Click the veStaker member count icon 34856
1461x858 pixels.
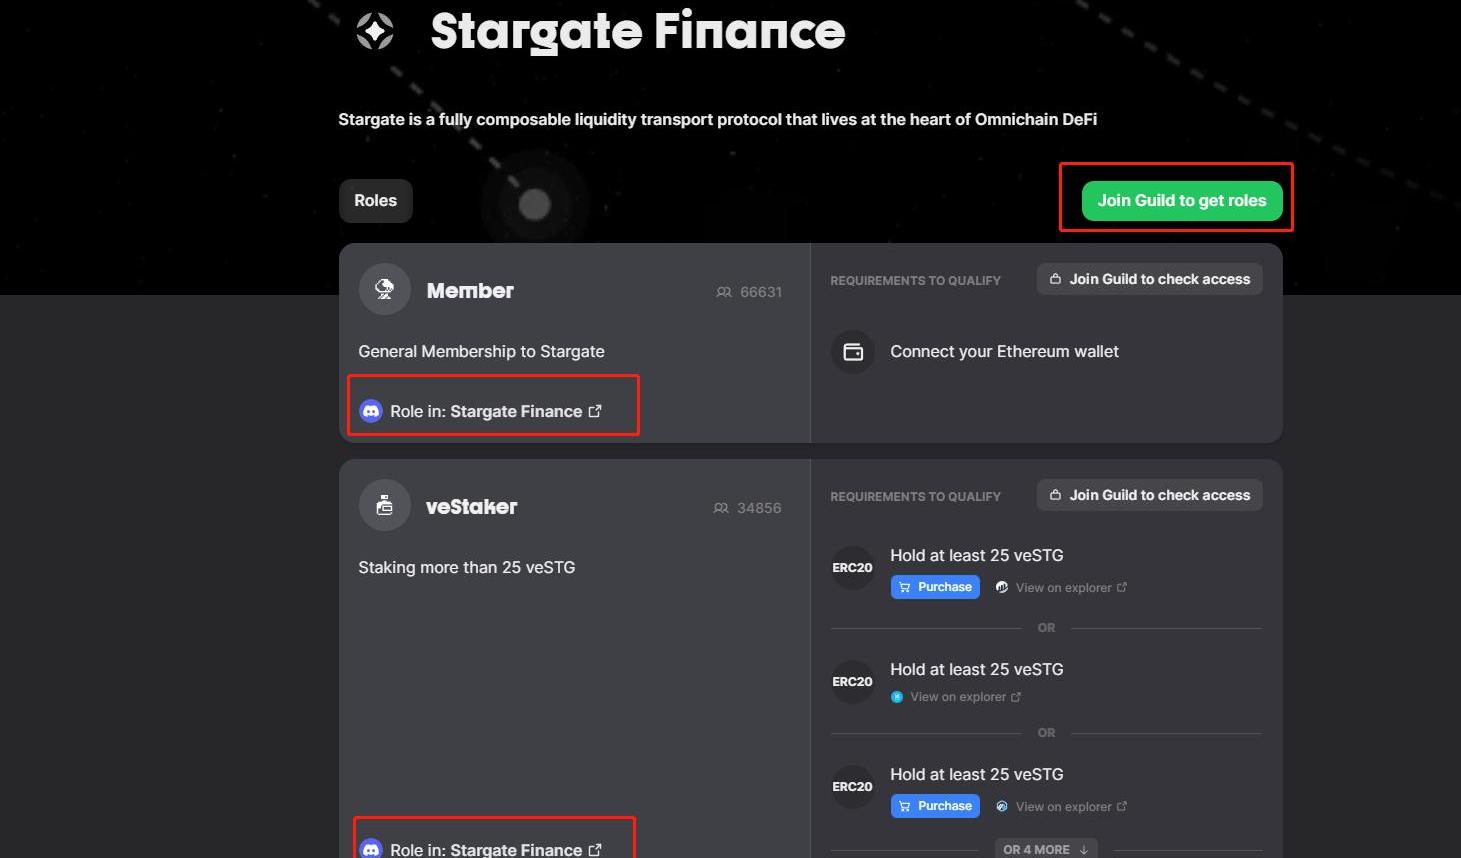721,508
